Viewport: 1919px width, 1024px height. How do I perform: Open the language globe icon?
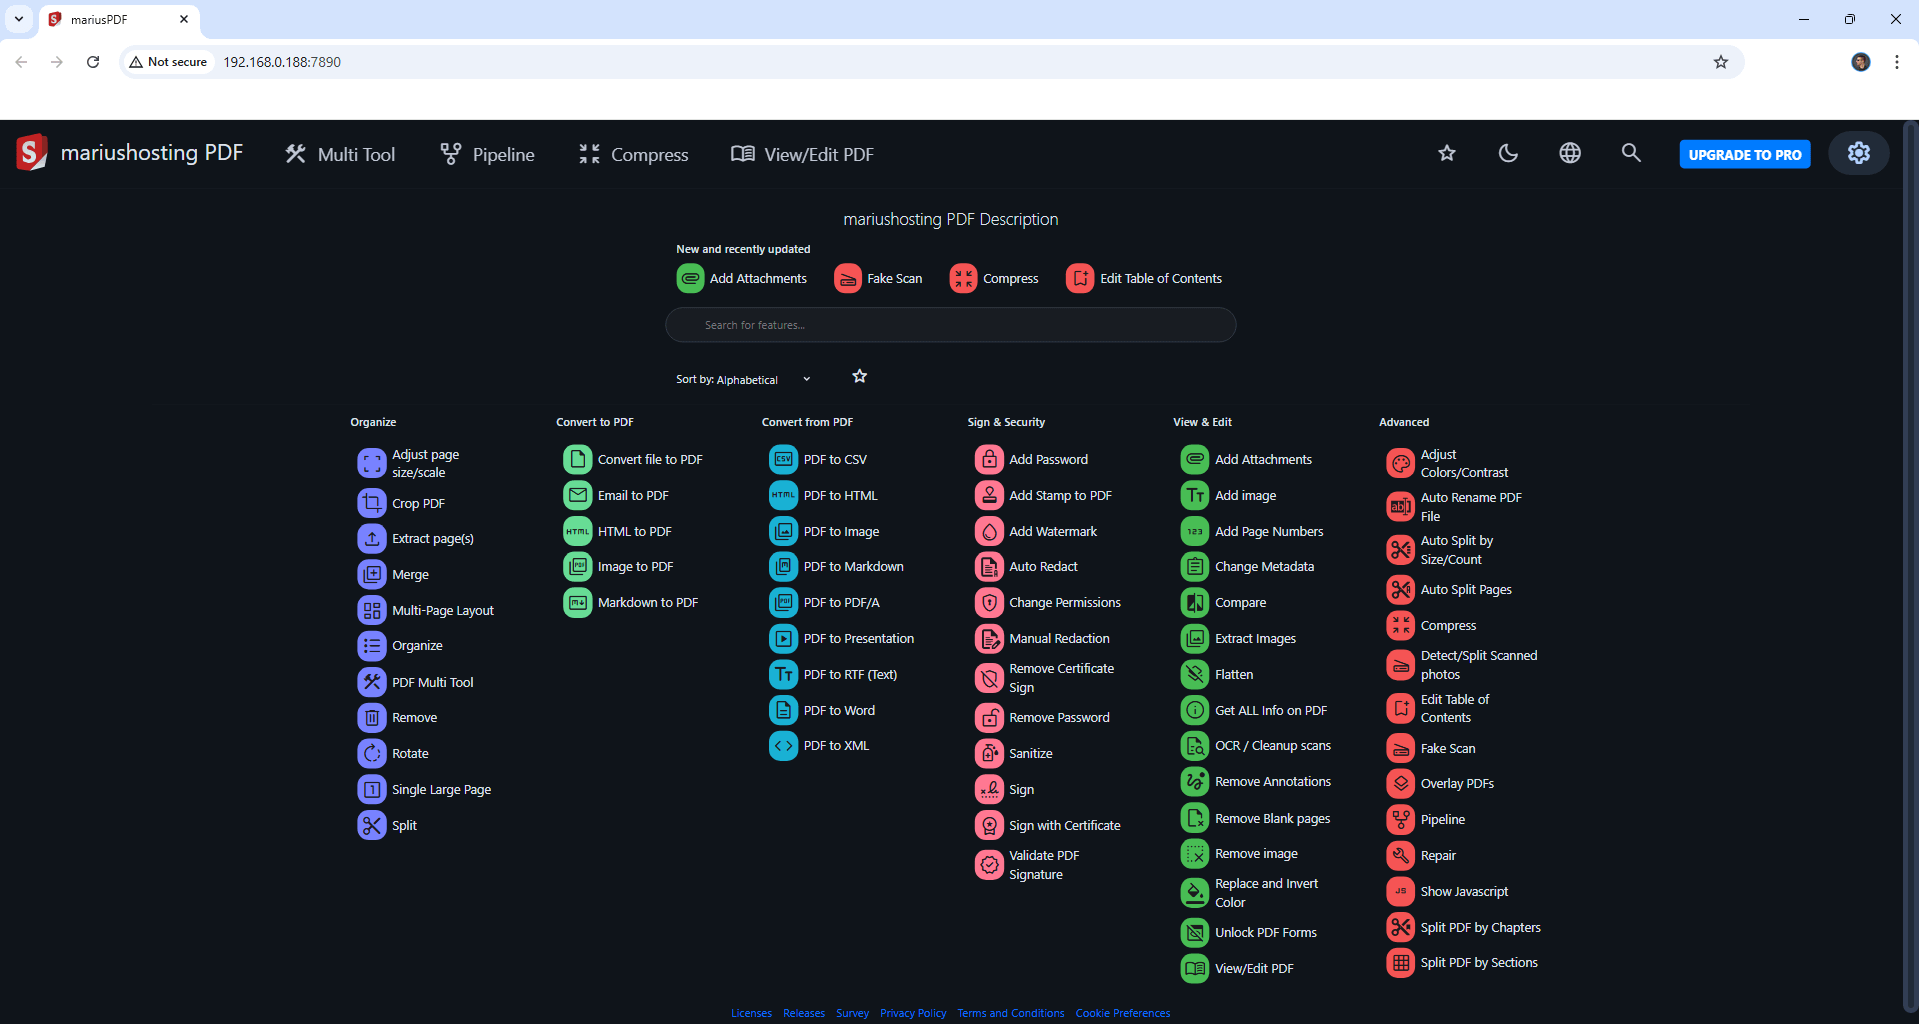(1570, 153)
